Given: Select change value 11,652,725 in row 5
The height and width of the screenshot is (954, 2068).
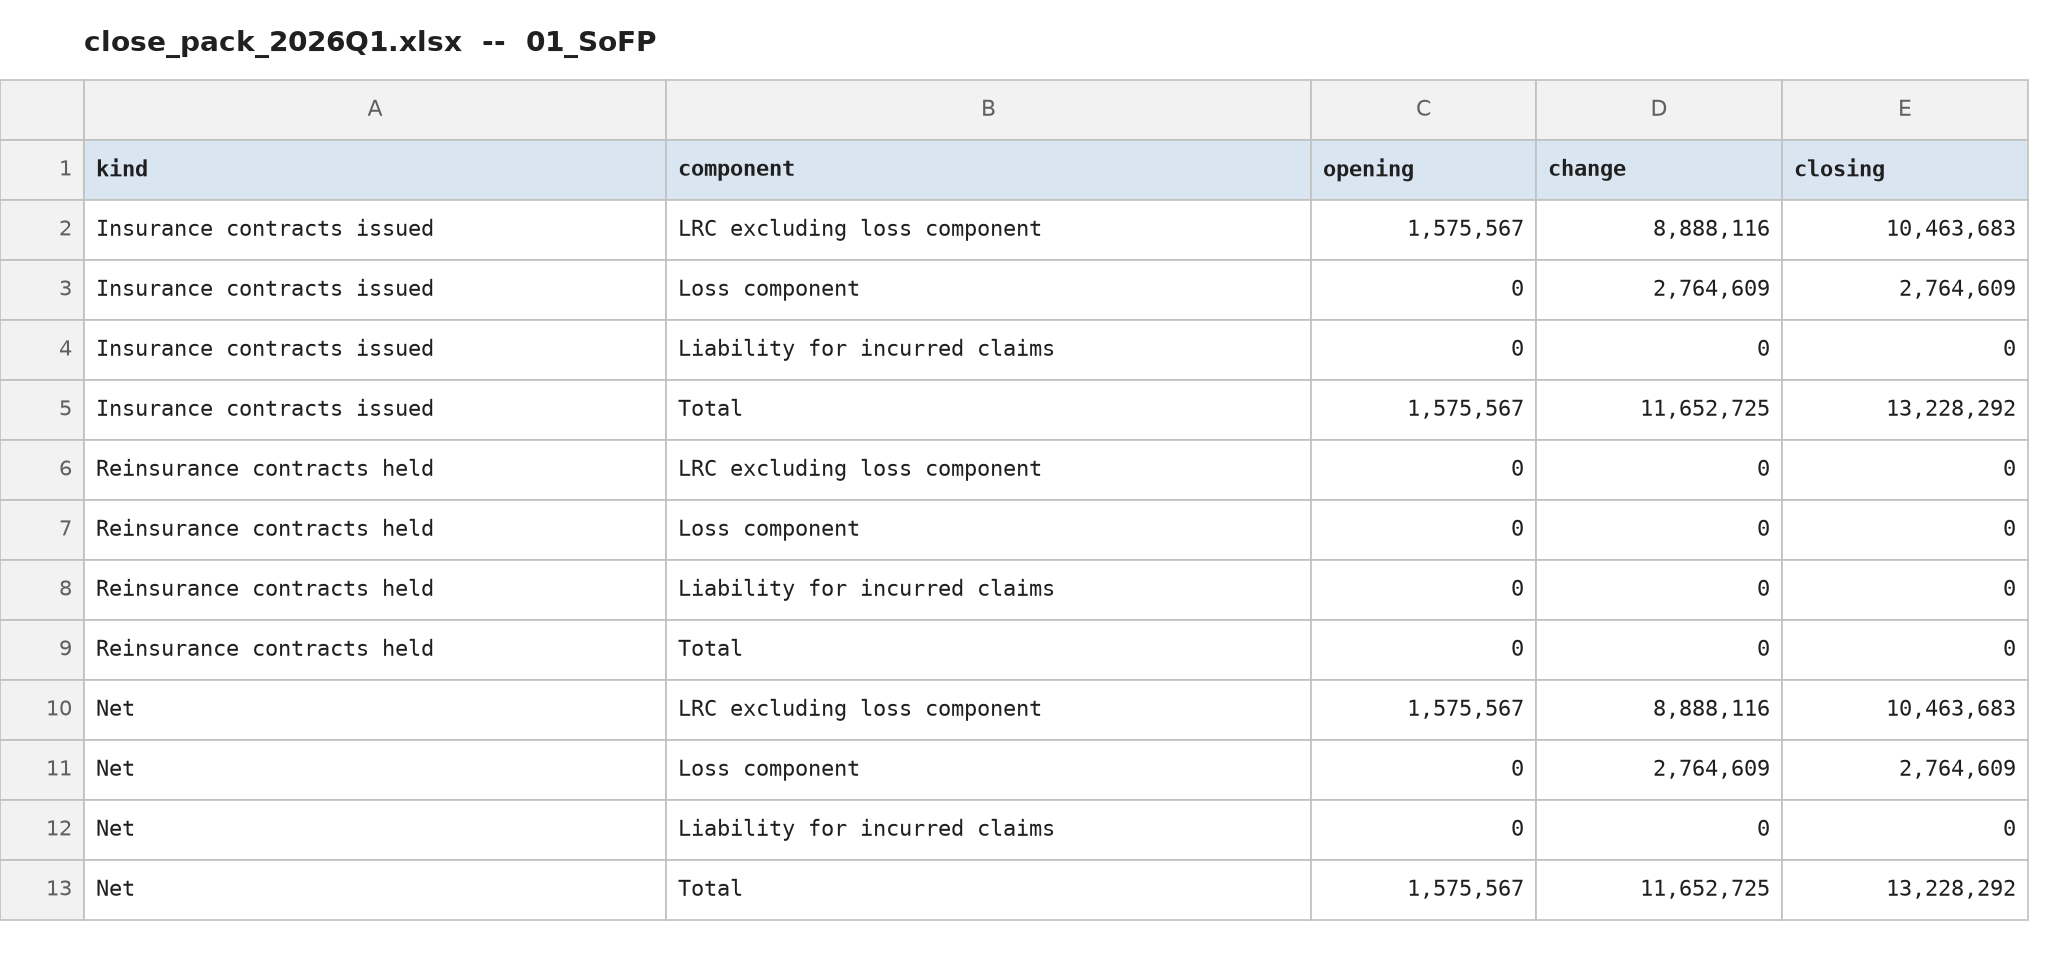Looking at the screenshot, I should click(1659, 410).
